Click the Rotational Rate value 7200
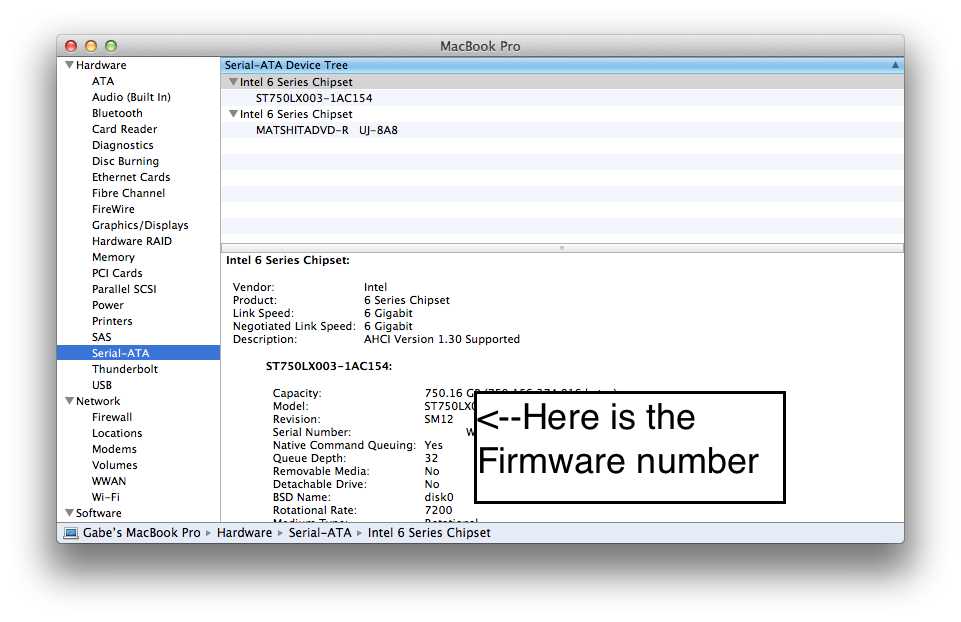Screen dimensions: 961x622 pyautogui.click(x=438, y=510)
